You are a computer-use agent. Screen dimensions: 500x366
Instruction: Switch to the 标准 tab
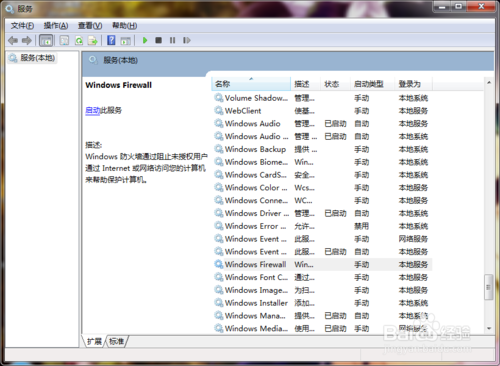(x=116, y=341)
